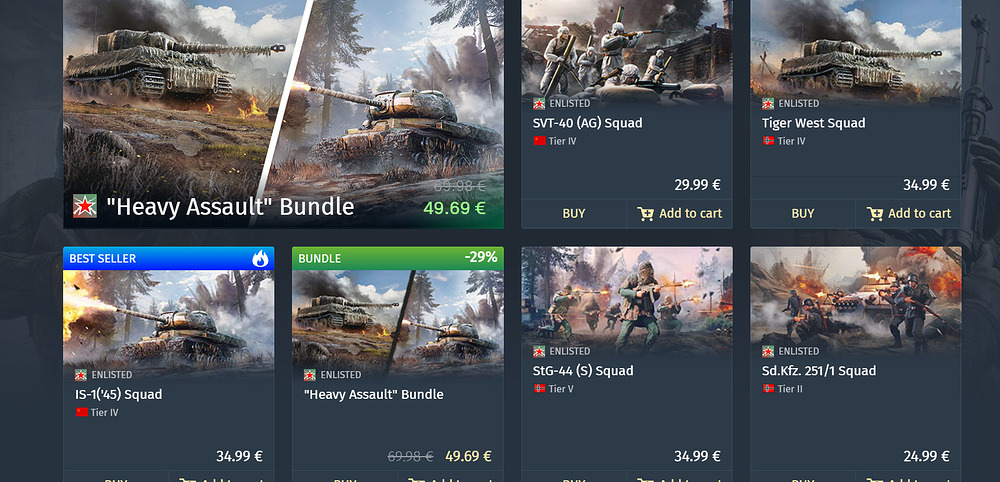This screenshot has height=482, width=1000.
Task: Click the small Heavy Assault Bundle title
Action: tap(373, 395)
